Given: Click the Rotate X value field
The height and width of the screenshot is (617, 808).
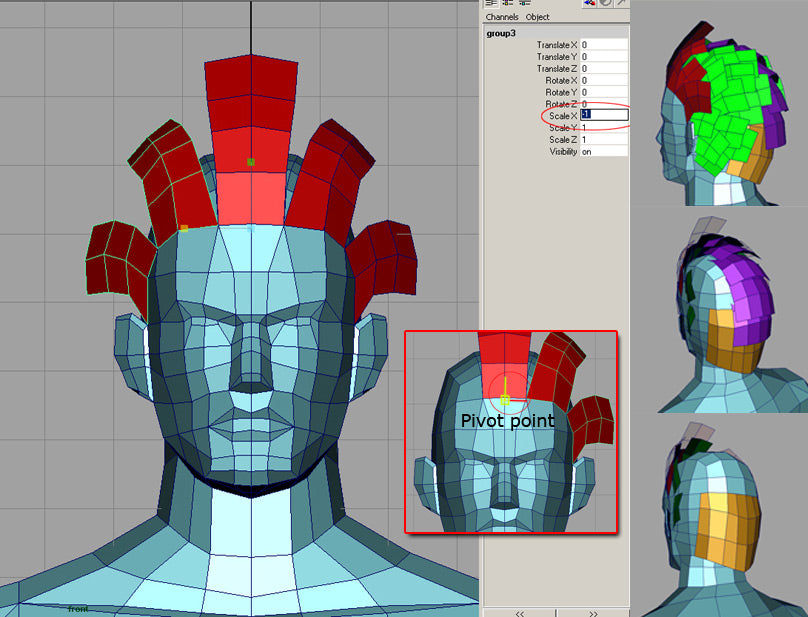Looking at the screenshot, I should (604, 80).
